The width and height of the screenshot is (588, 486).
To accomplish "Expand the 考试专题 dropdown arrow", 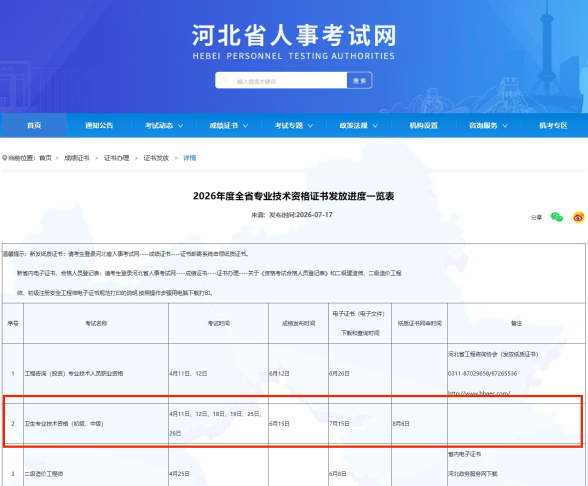I will click(310, 126).
